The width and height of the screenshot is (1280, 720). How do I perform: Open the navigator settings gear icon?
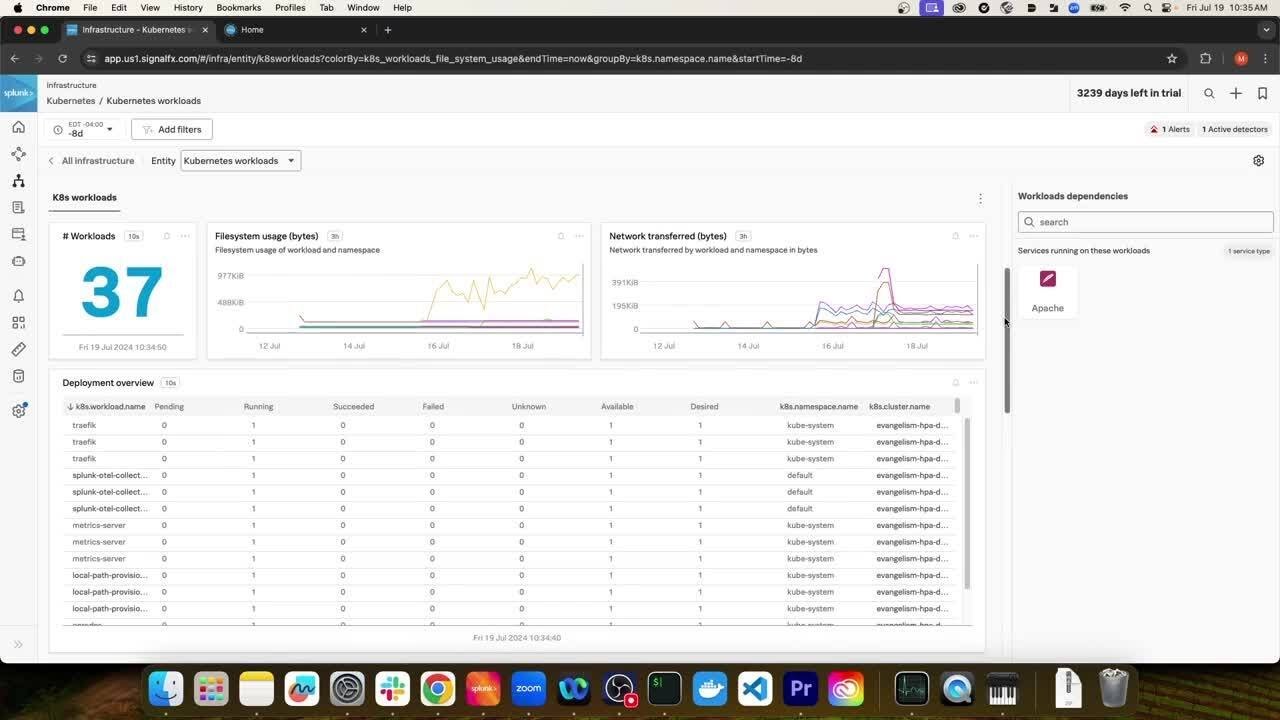[x=1258, y=160]
